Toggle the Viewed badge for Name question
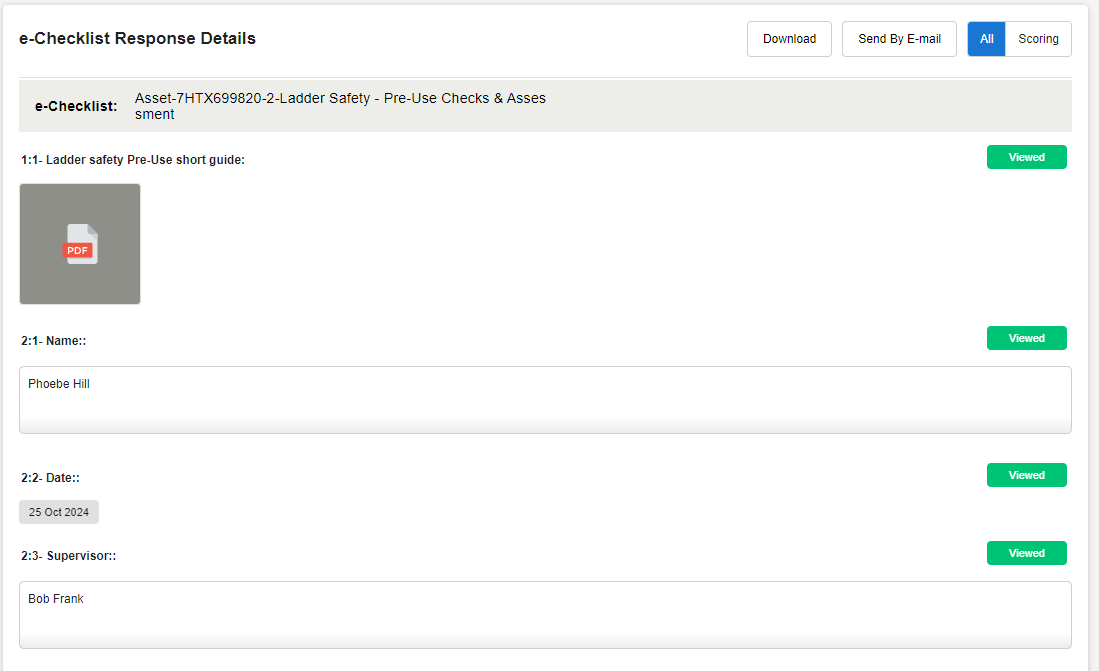The width and height of the screenshot is (1099, 671). (x=1026, y=338)
